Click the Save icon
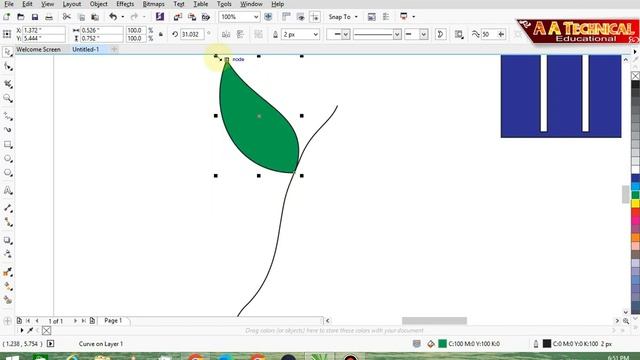640x360 pixels. 35,17
